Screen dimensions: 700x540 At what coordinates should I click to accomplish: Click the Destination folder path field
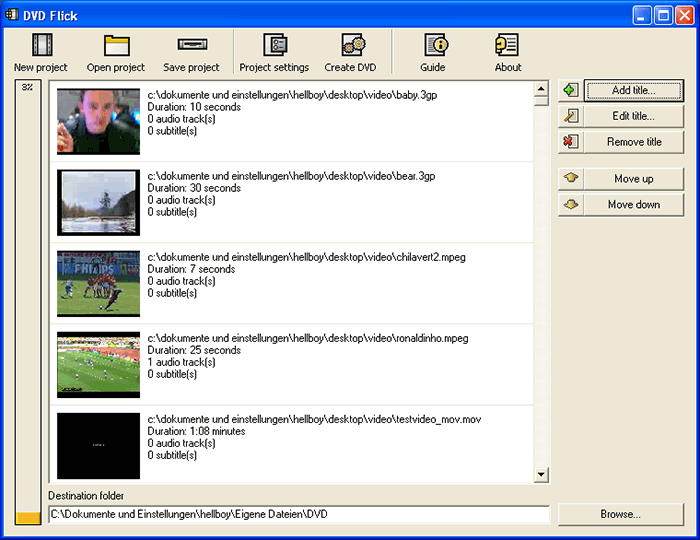click(299, 514)
